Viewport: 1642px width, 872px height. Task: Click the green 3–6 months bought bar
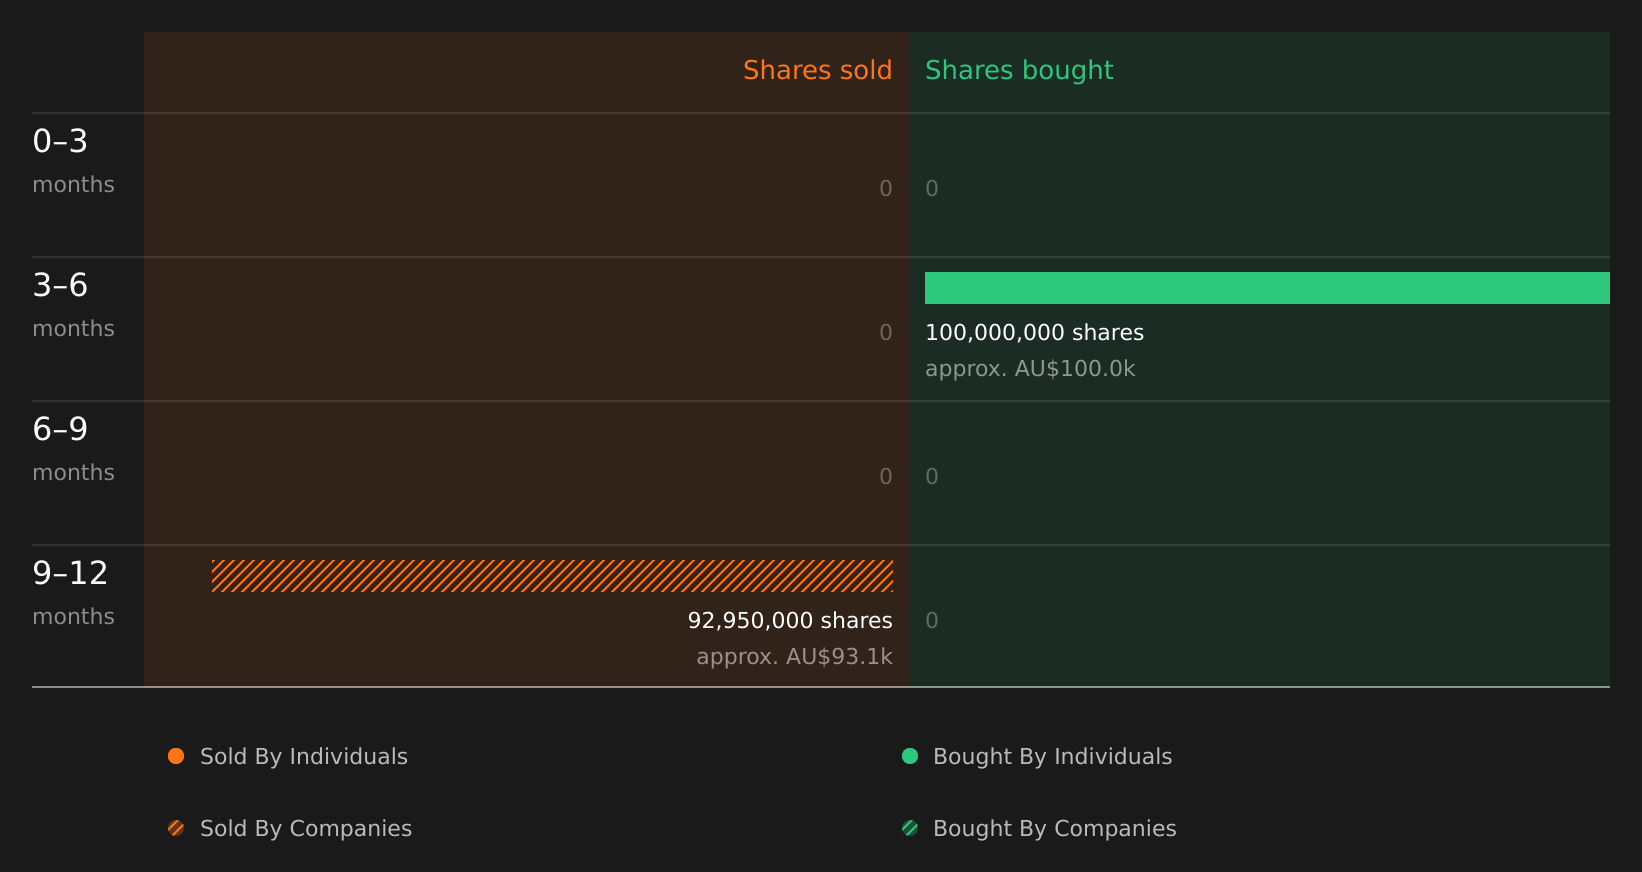1267,288
